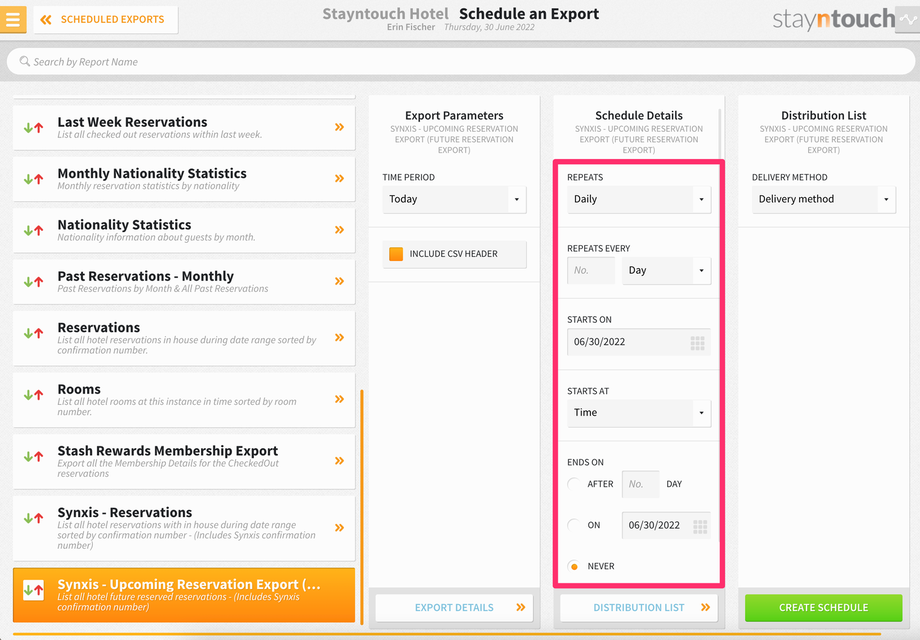Click the Export Details button
Screen dimensions: 920x640
tap(454, 608)
